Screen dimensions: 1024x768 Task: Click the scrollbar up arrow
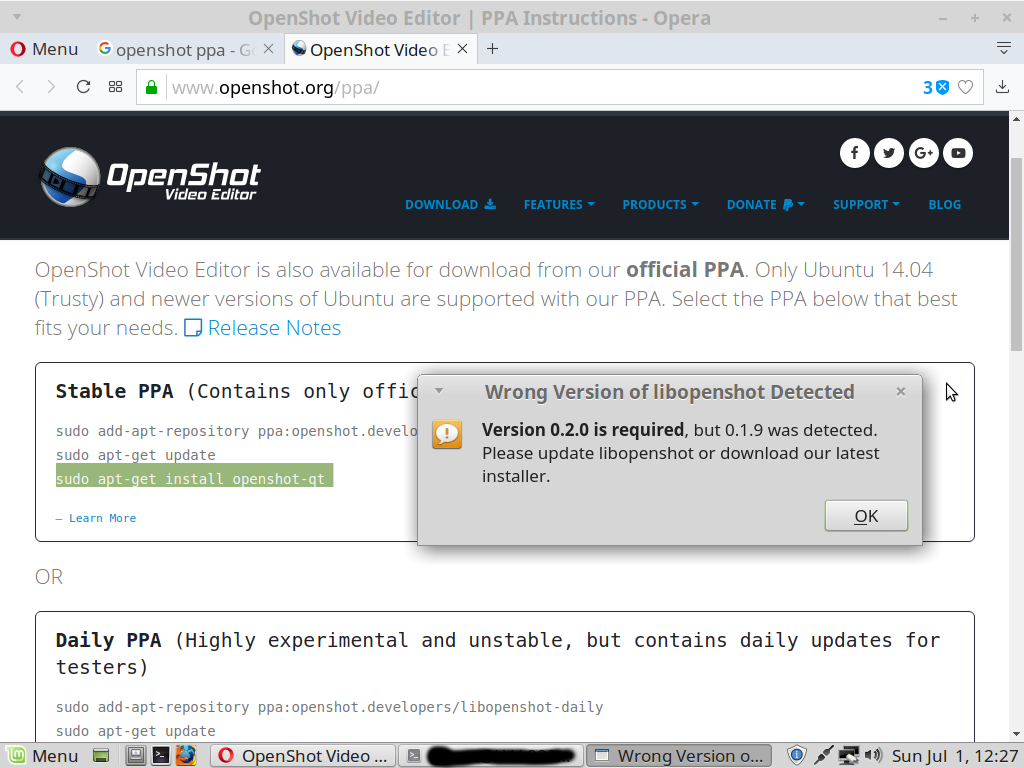[1016, 119]
